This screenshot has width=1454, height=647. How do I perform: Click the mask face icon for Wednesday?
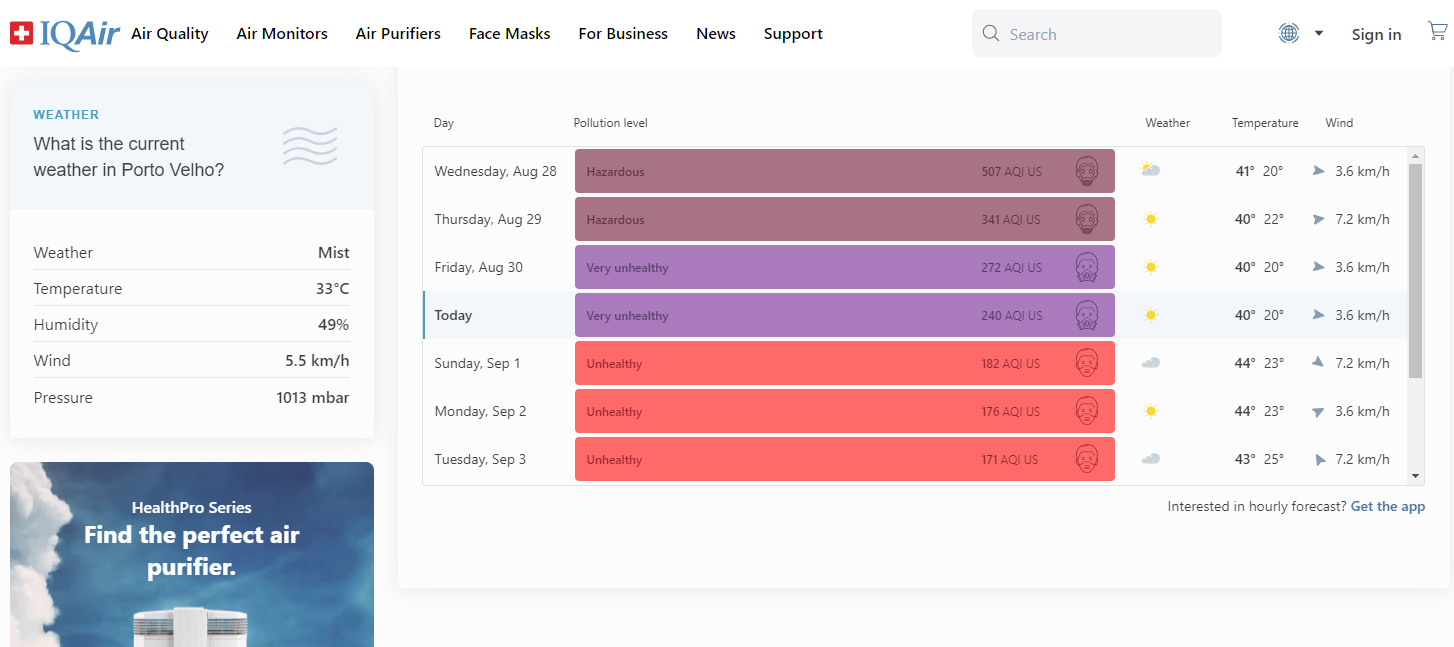click(x=1087, y=171)
